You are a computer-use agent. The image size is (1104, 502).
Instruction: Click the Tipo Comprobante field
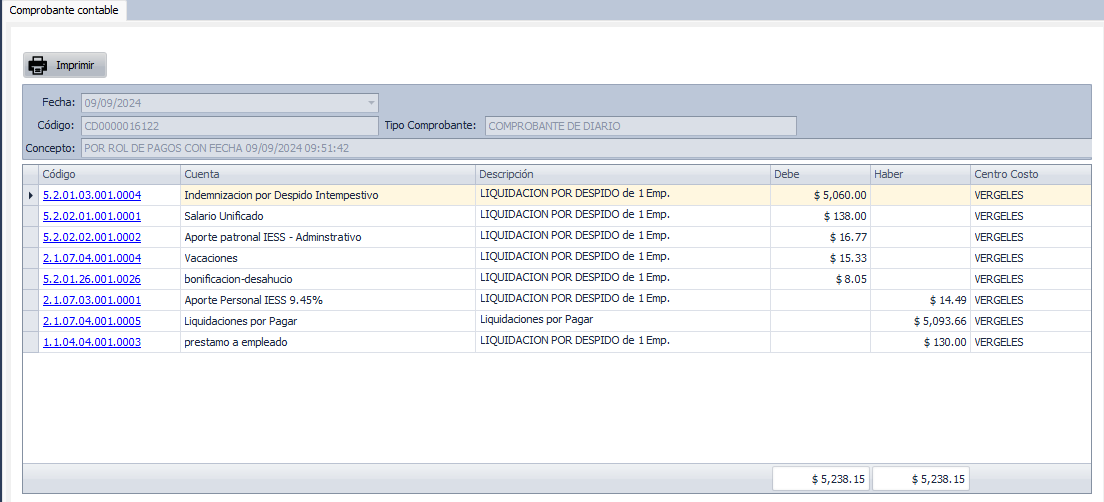640,126
